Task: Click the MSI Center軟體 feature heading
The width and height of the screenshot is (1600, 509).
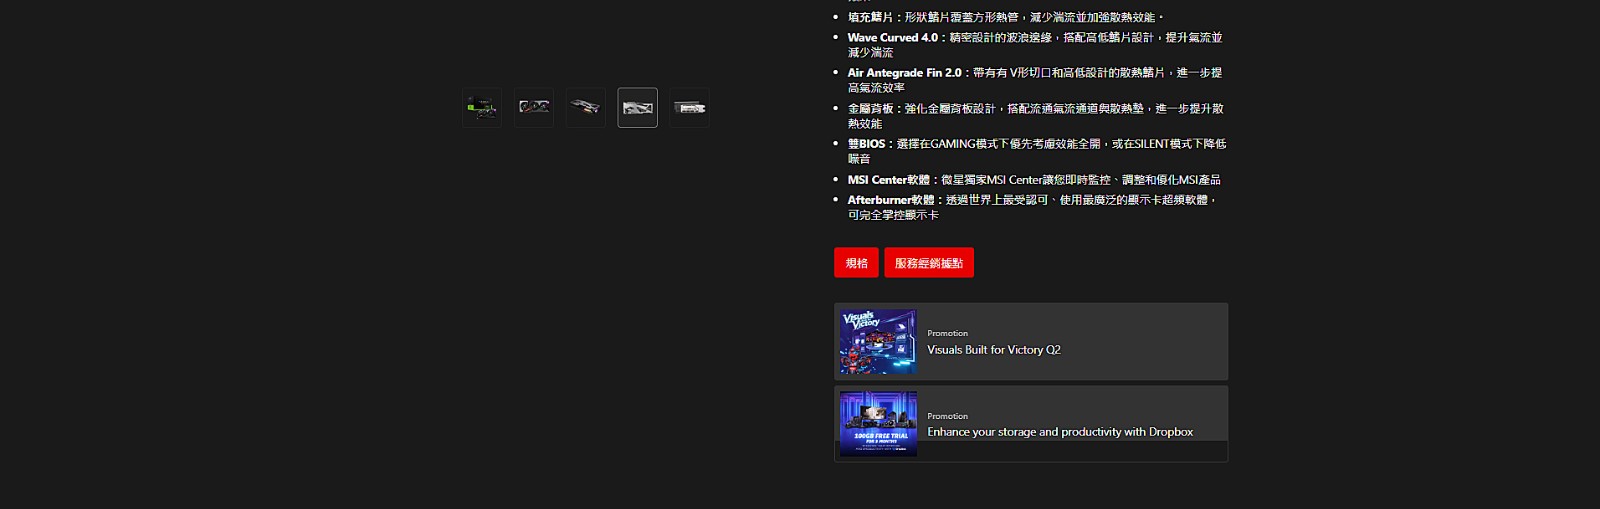Action: coord(889,180)
